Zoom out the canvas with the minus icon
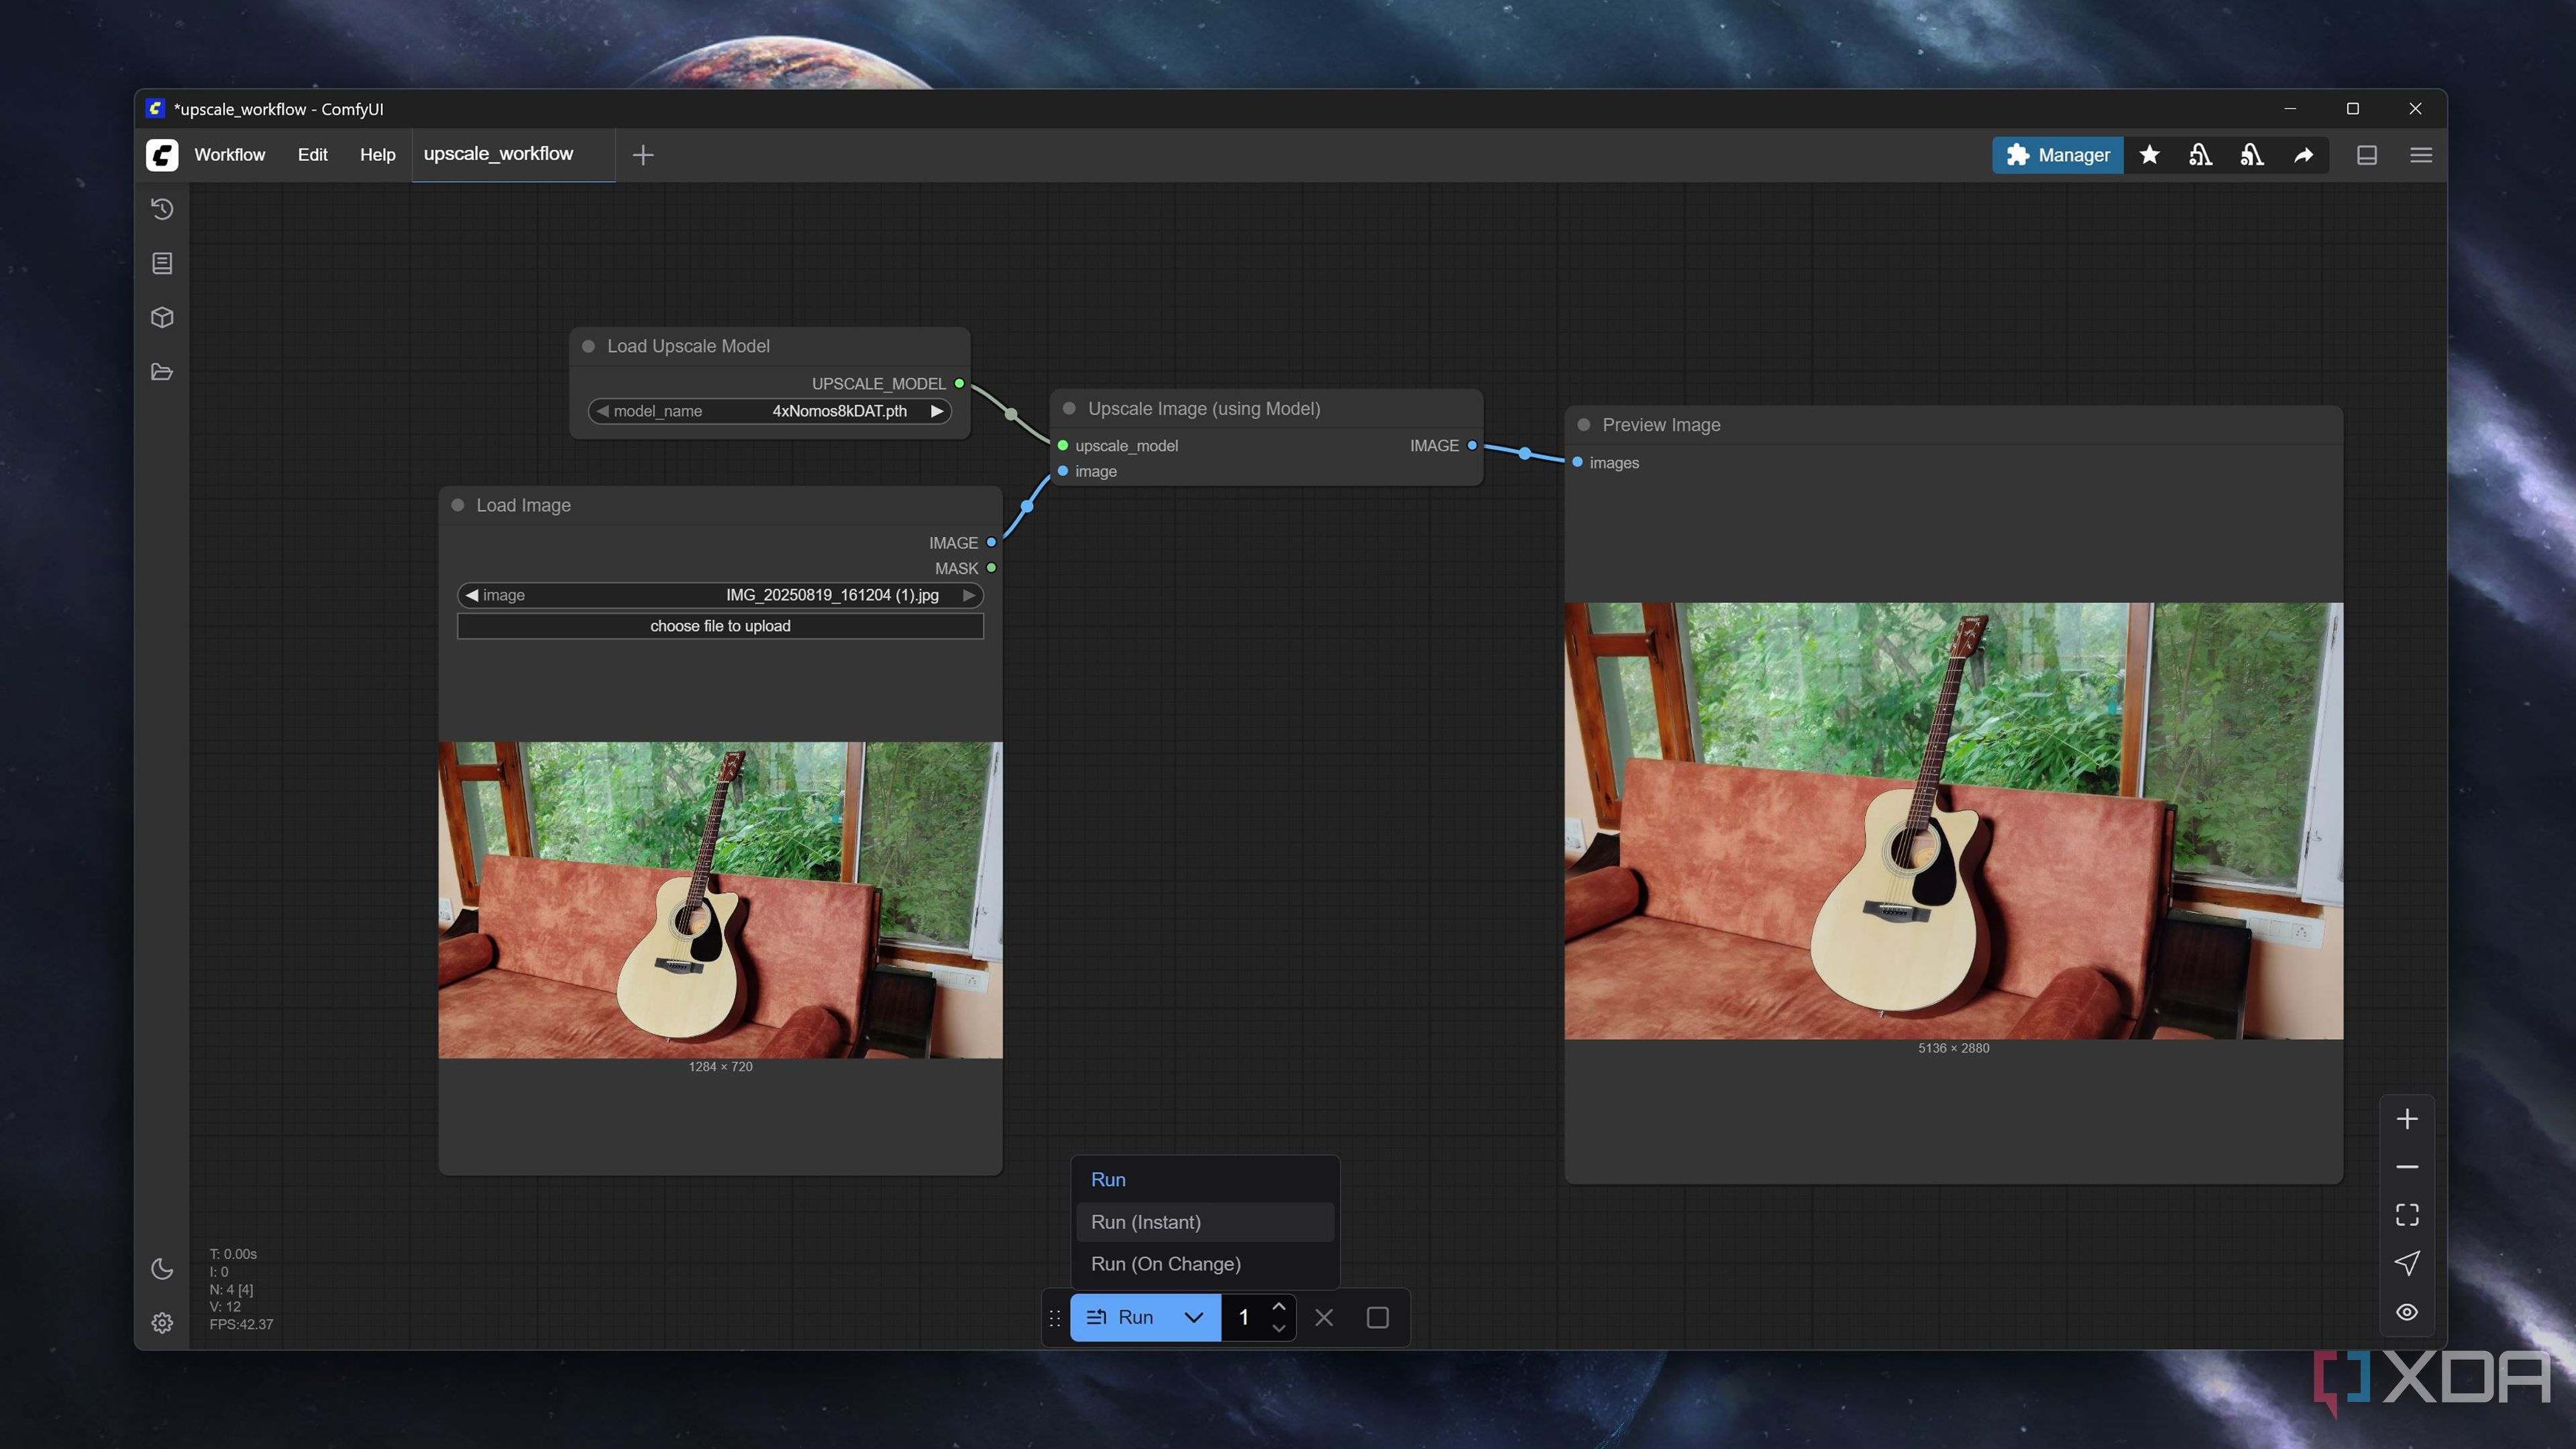2576x1449 pixels. (2407, 1167)
